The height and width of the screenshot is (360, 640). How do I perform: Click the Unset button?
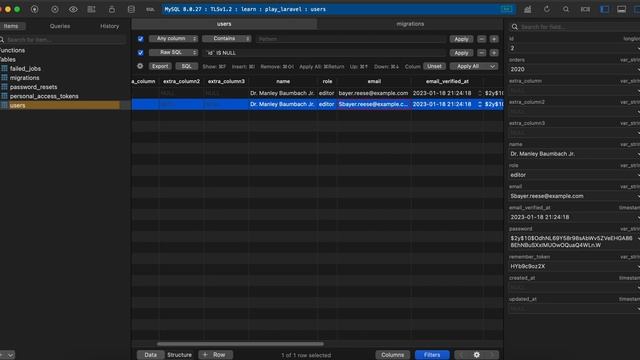point(434,66)
